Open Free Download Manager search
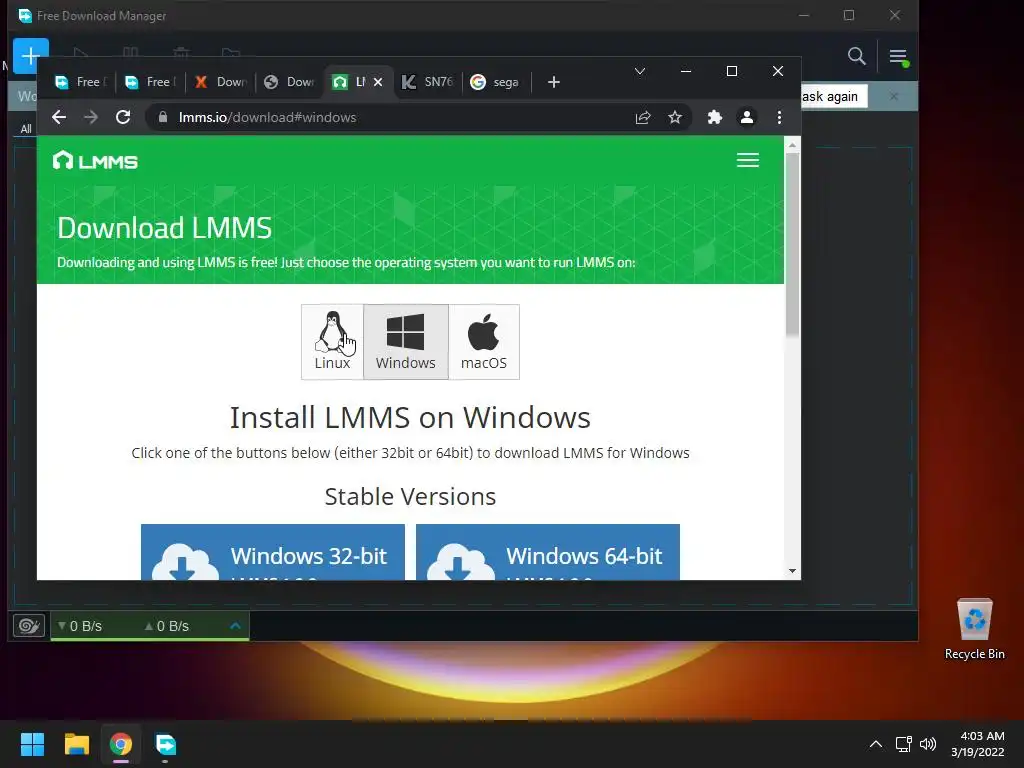This screenshot has width=1024, height=768. [x=856, y=56]
